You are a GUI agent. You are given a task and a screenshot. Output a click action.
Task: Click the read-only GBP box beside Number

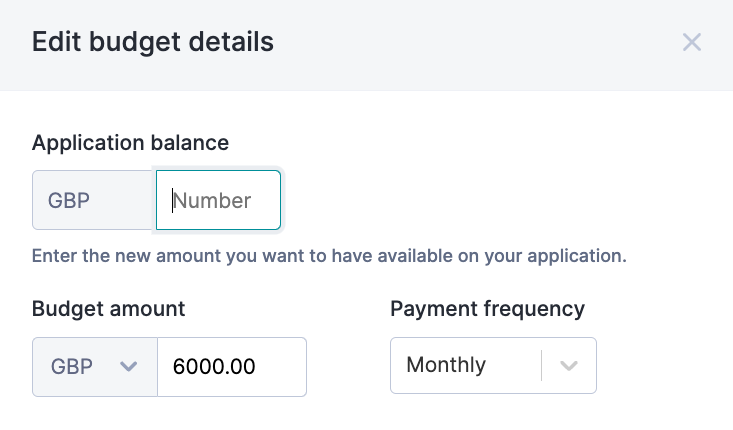(94, 201)
